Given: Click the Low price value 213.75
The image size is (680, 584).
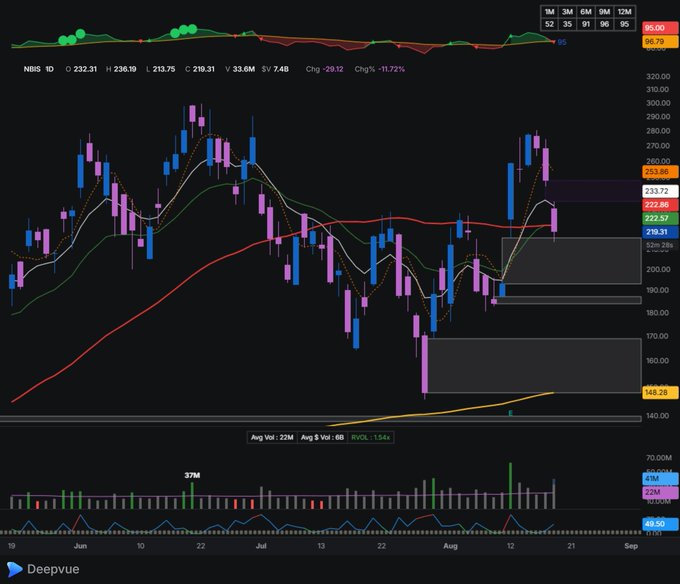Looking at the screenshot, I should pos(164,69).
